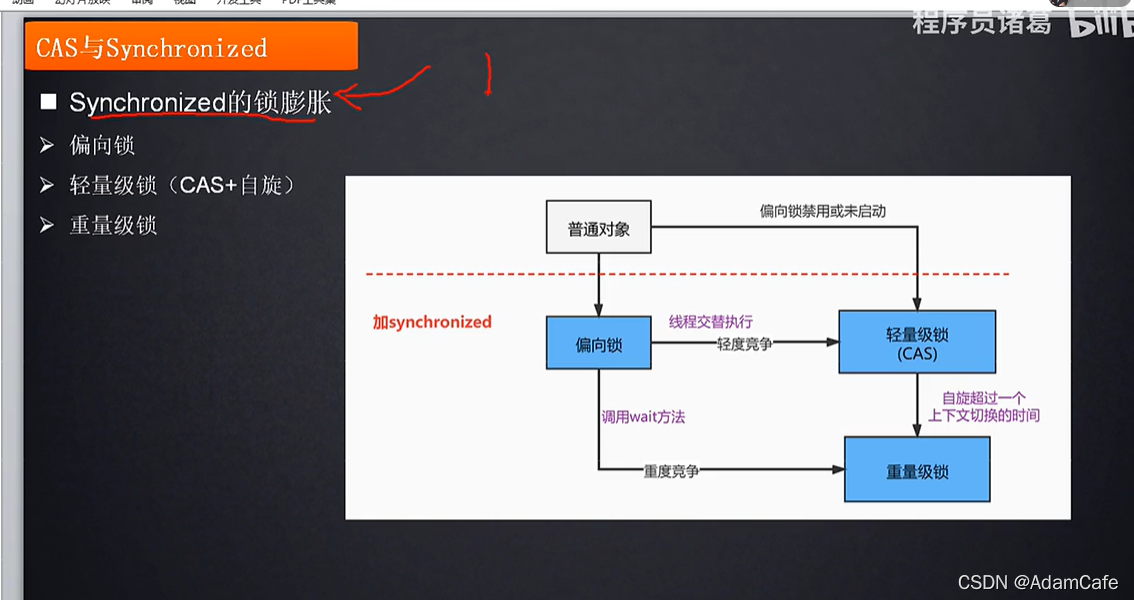Viewport: 1134px width, 600px height.
Task: Select the purple text "线程交替执行"
Action: pyautogui.click(x=710, y=322)
